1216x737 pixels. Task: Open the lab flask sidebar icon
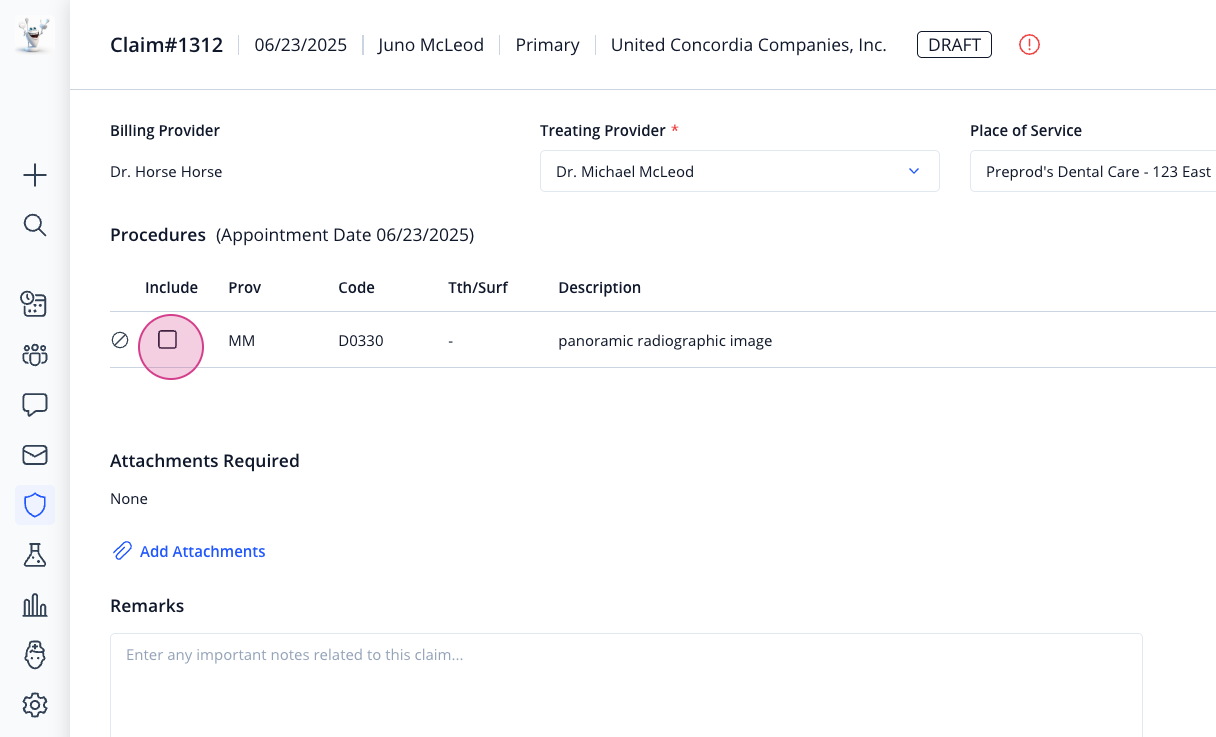coord(35,555)
